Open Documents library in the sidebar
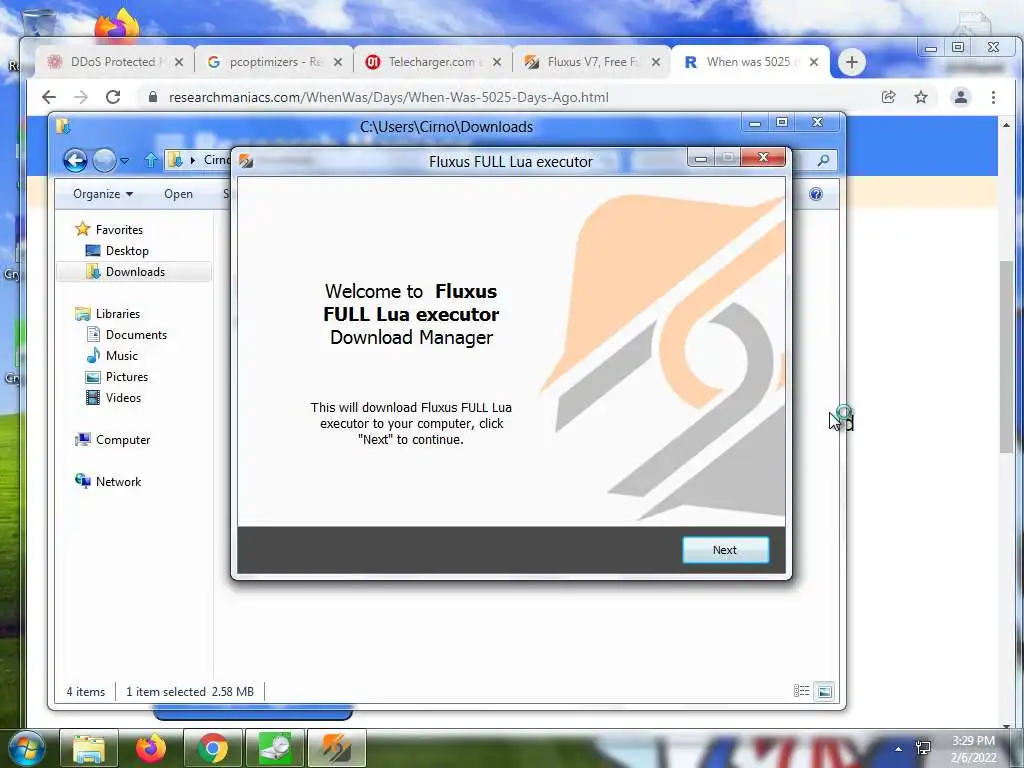1024x768 pixels. (127, 334)
